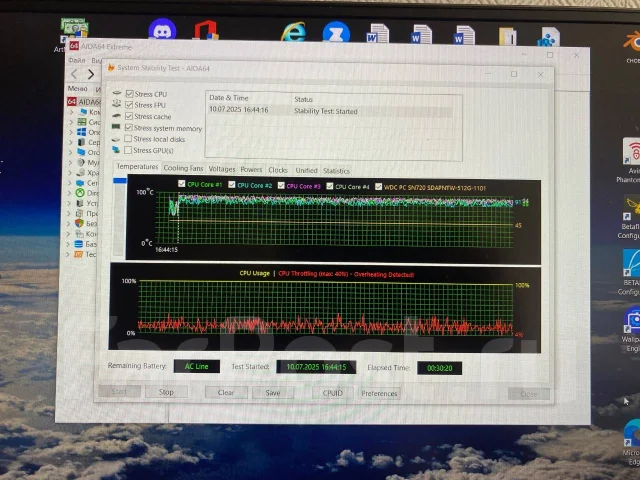Viewport: 640px width, 480px height.
Task: Expand the 'Мул' tree node
Action: pyautogui.click(x=70, y=162)
